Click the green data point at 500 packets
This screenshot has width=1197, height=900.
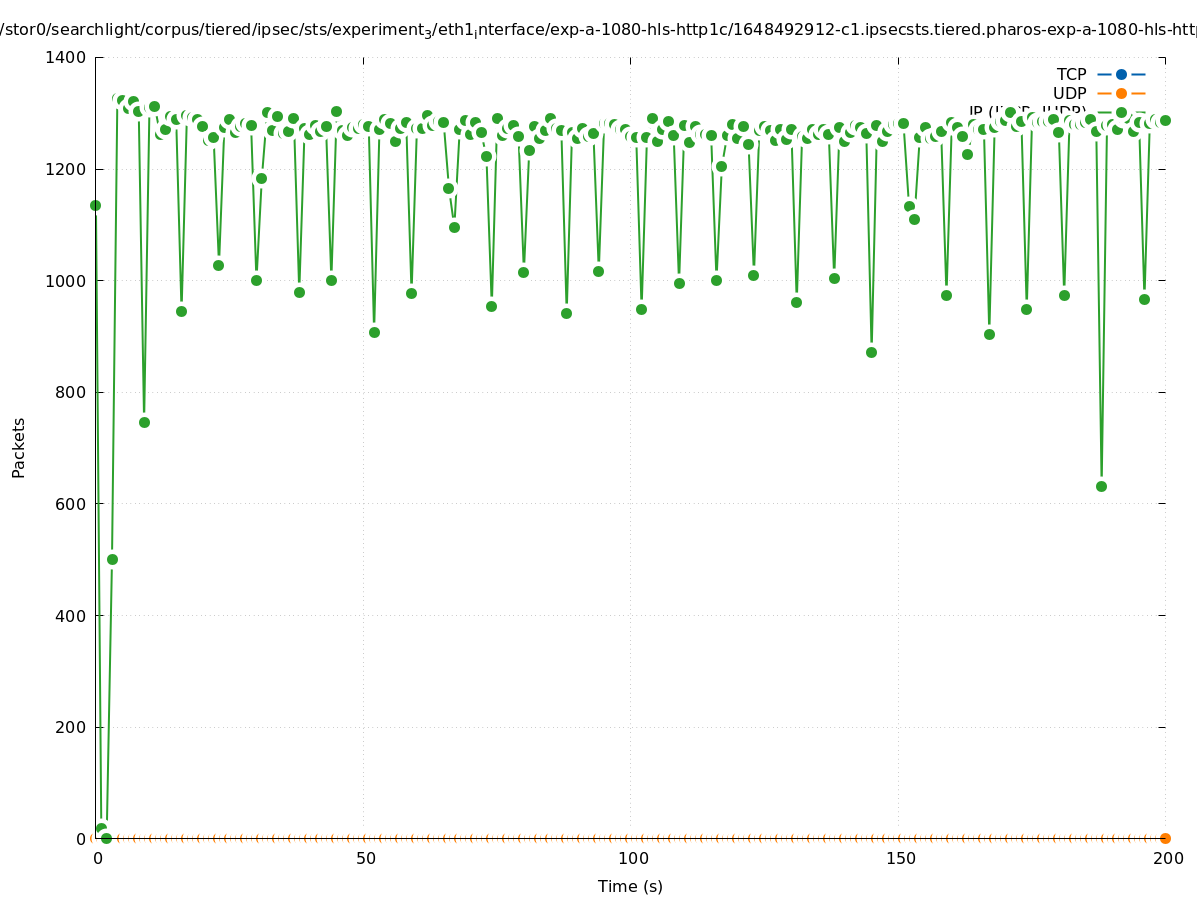tap(112, 559)
